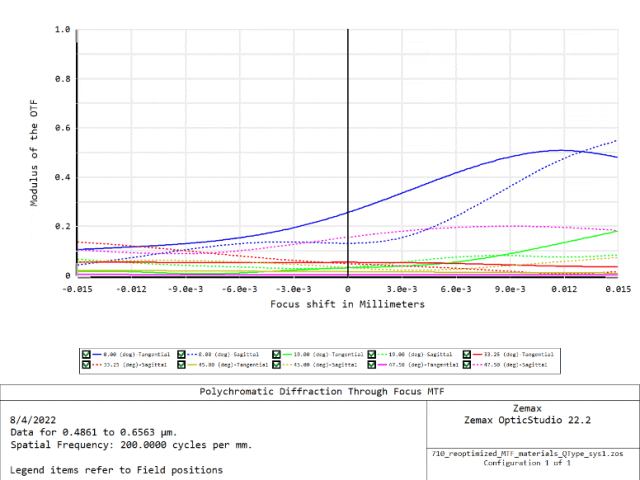The image size is (640, 480).
Task: Disable the 33.25 (deg)-Sagittal checkbox
Action: [86, 364]
